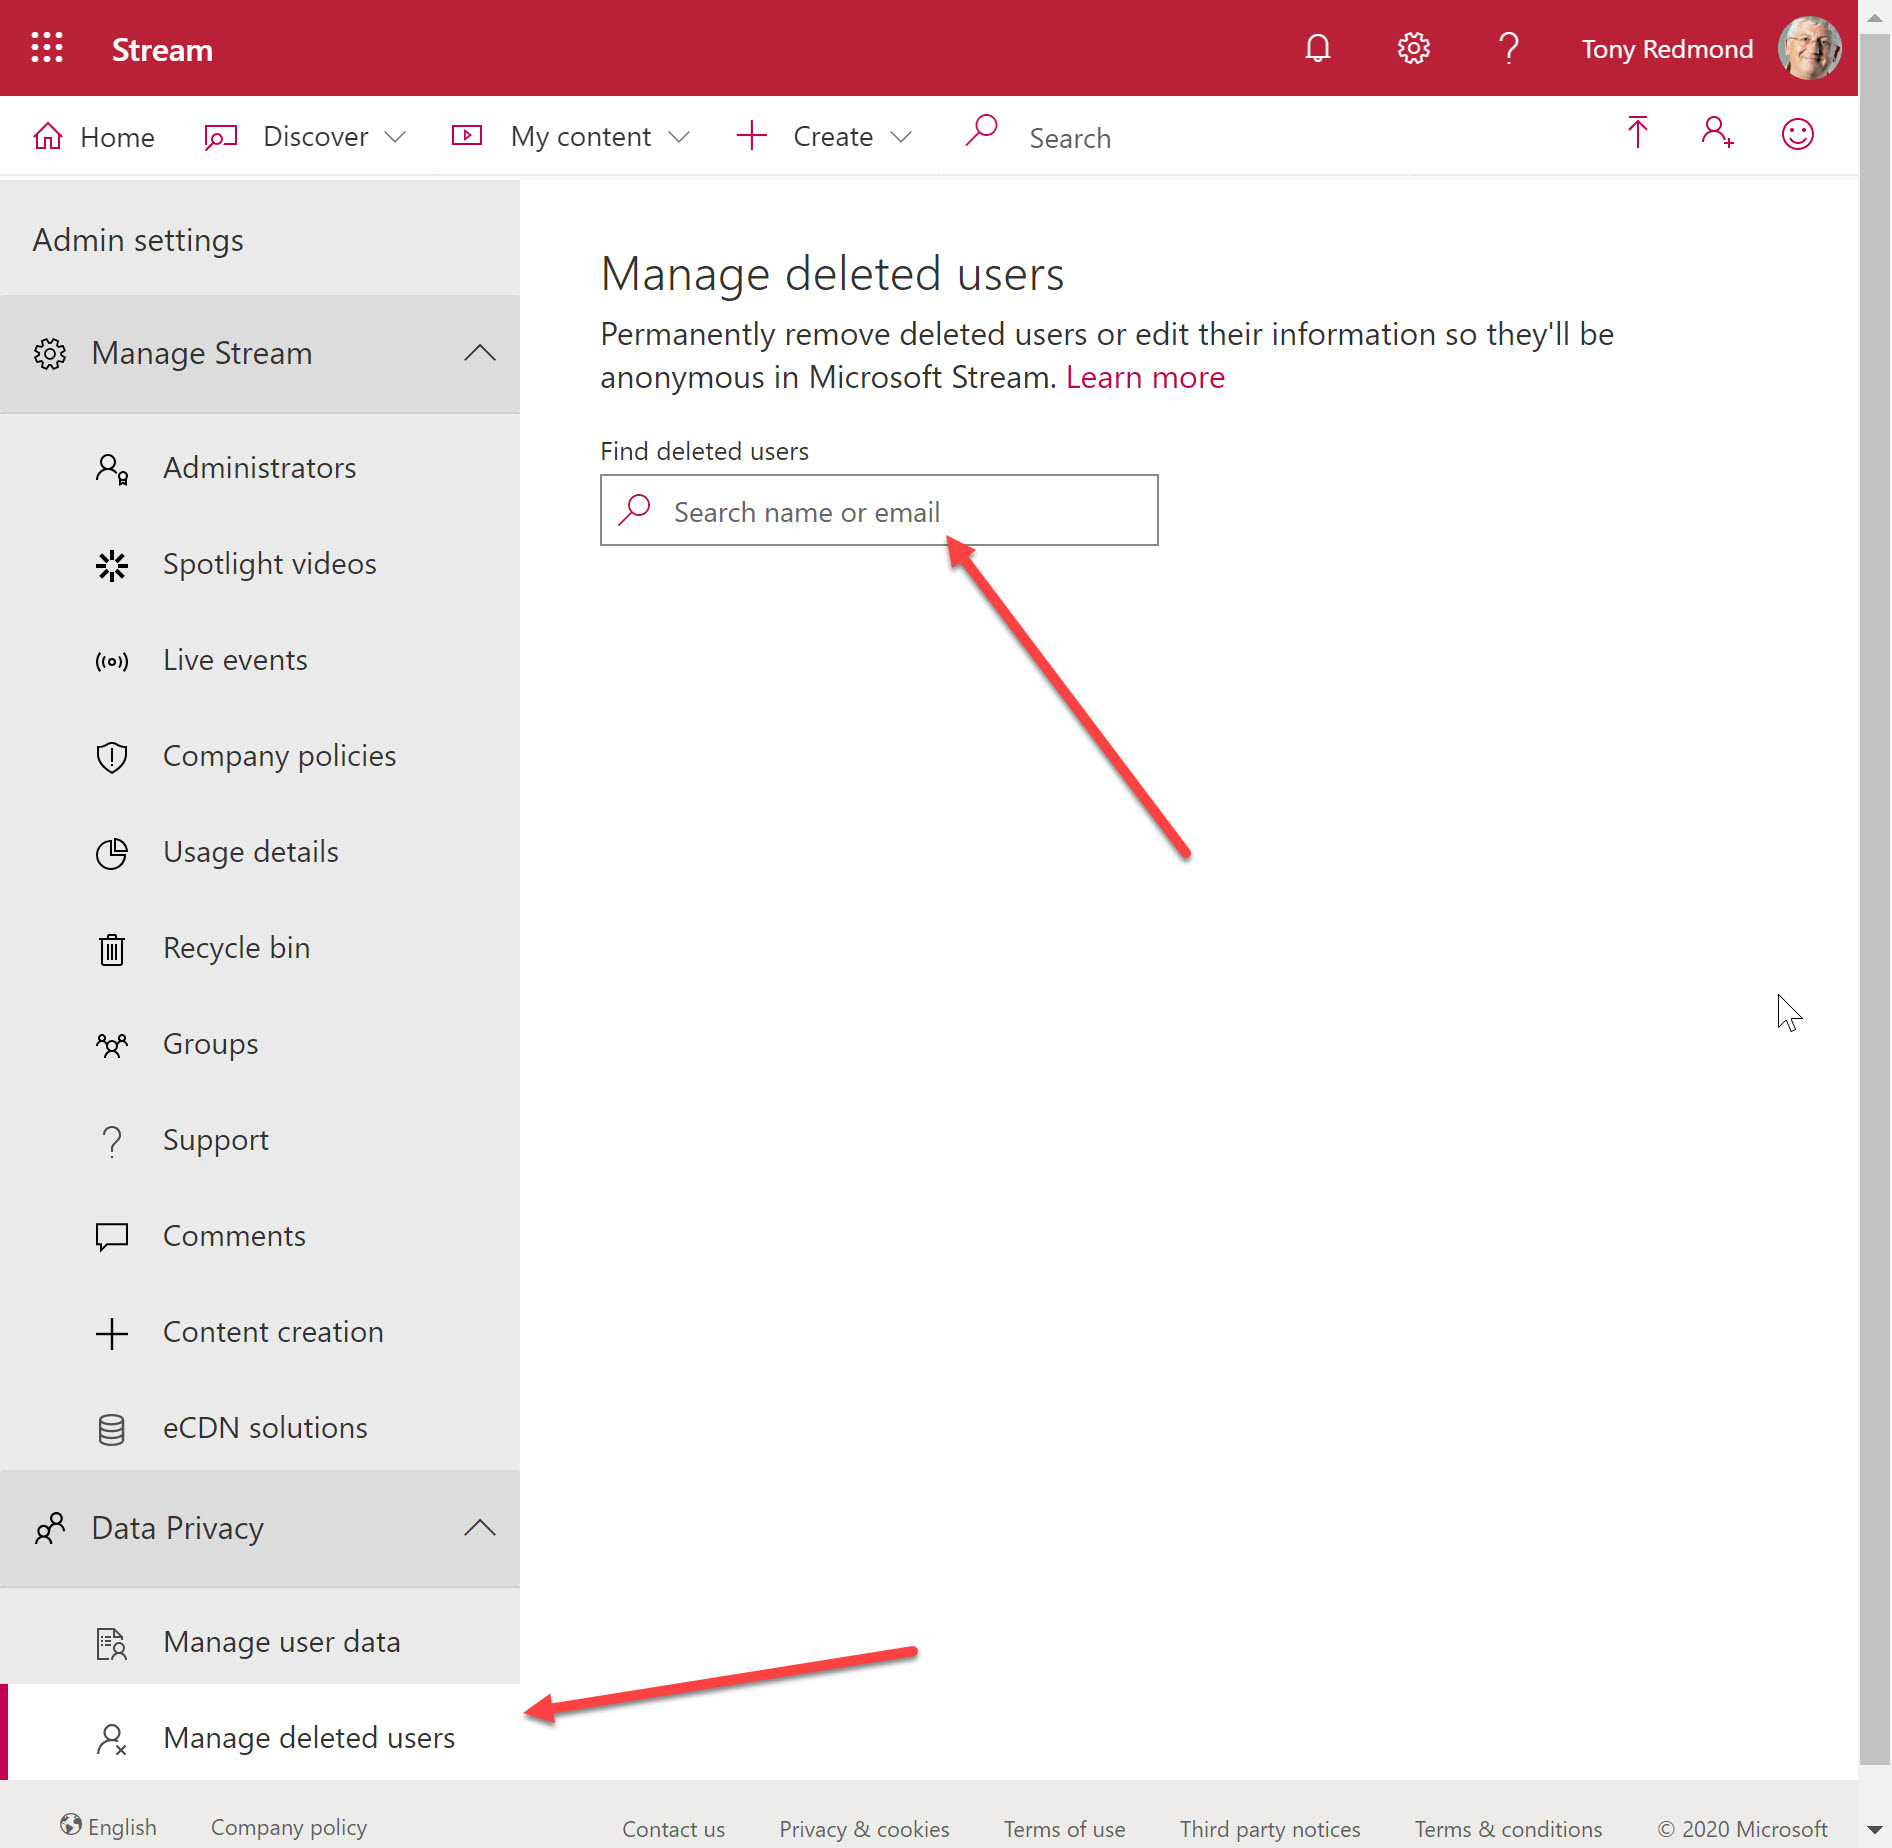This screenshot has width=1892, height=1848.
Task: Click the upload video arrow icon
Action: pyautogui.click(x=1637, y=133)
